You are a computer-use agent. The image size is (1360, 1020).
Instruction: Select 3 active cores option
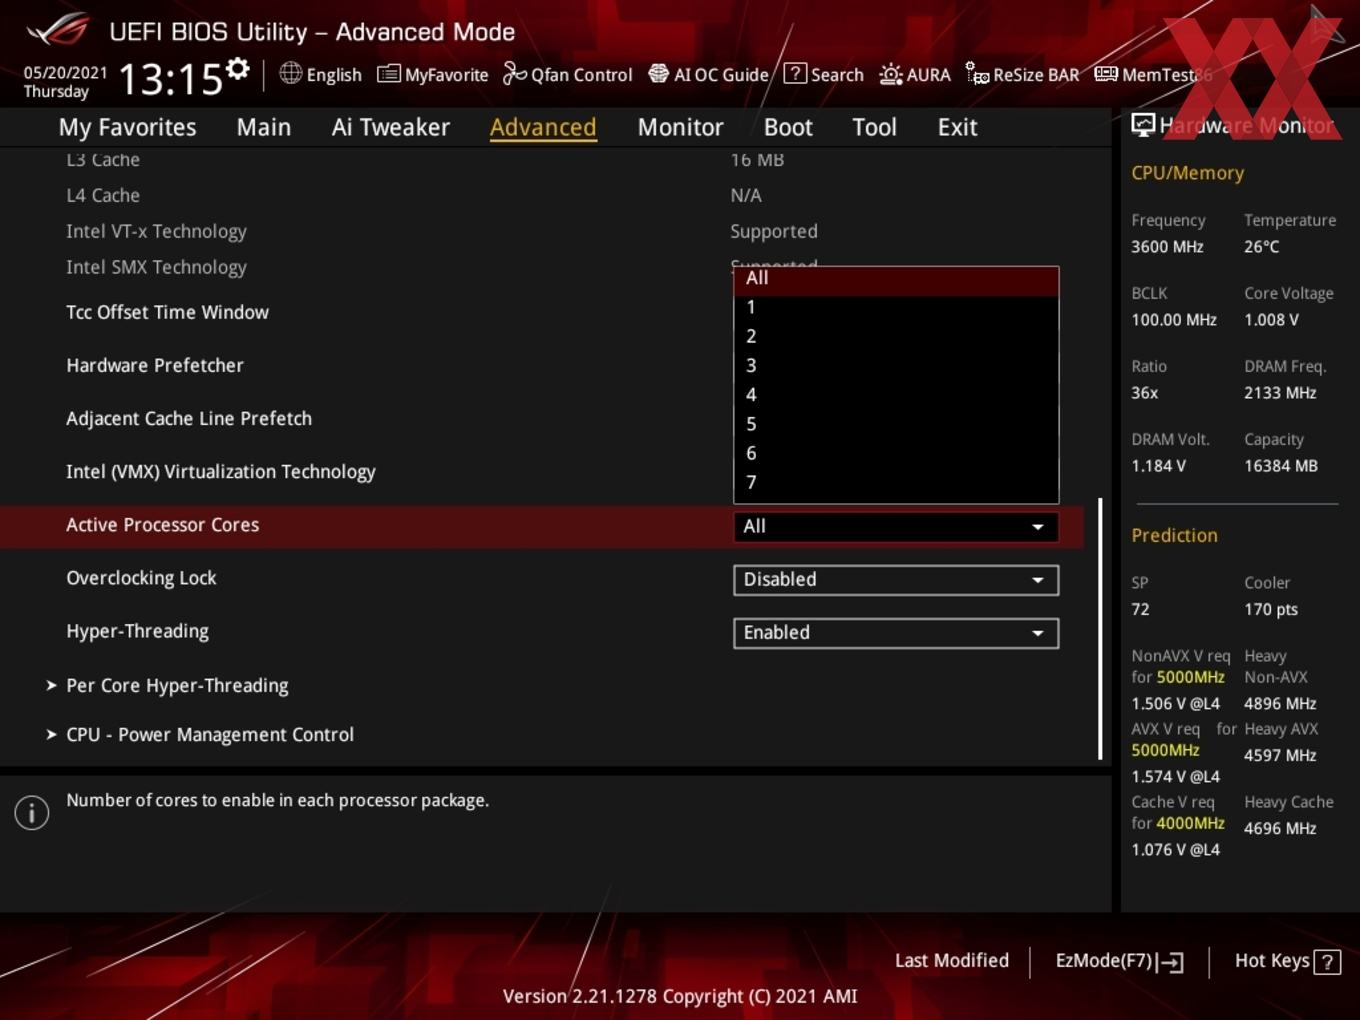tap(896, 365)
